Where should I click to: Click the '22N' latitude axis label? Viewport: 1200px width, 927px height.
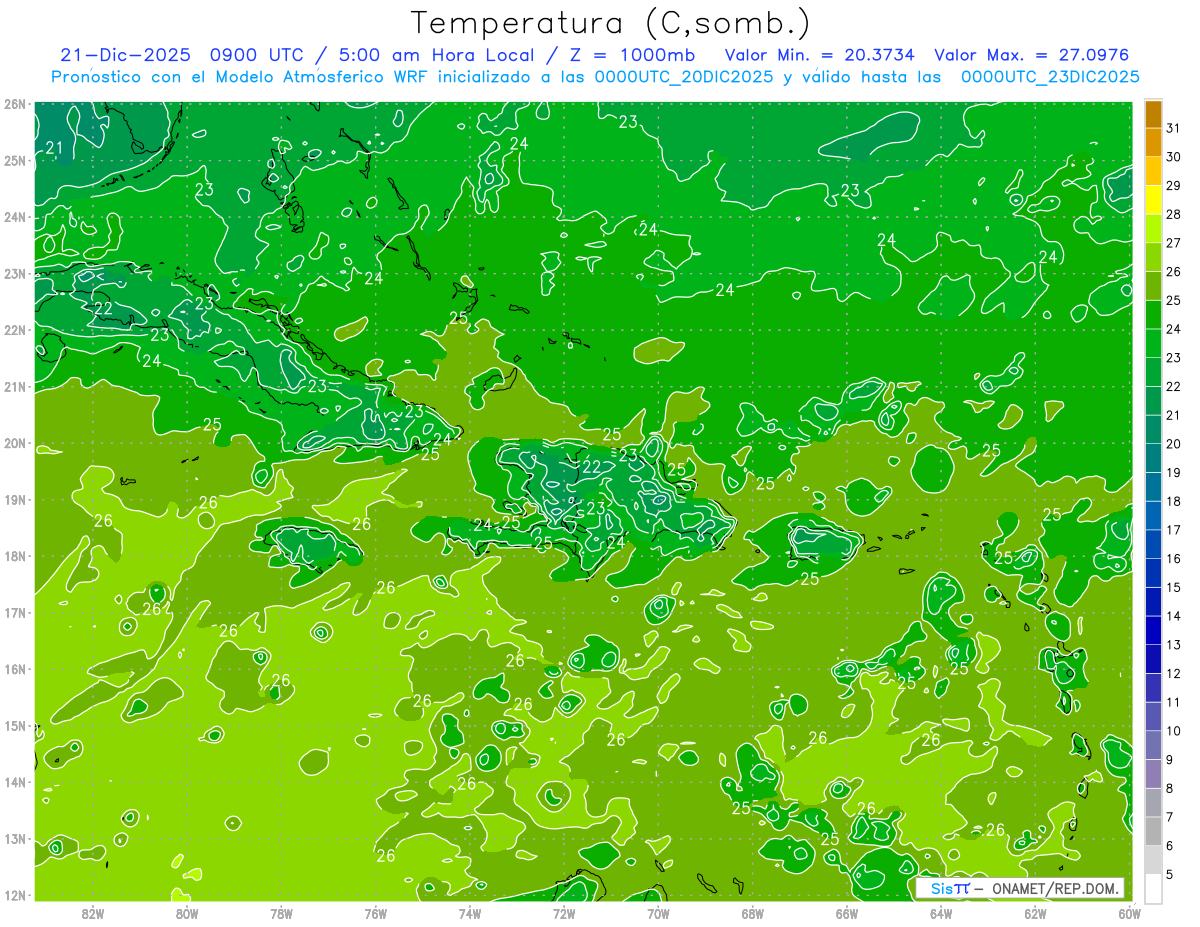pyautogui.click(x=14, y=330)
